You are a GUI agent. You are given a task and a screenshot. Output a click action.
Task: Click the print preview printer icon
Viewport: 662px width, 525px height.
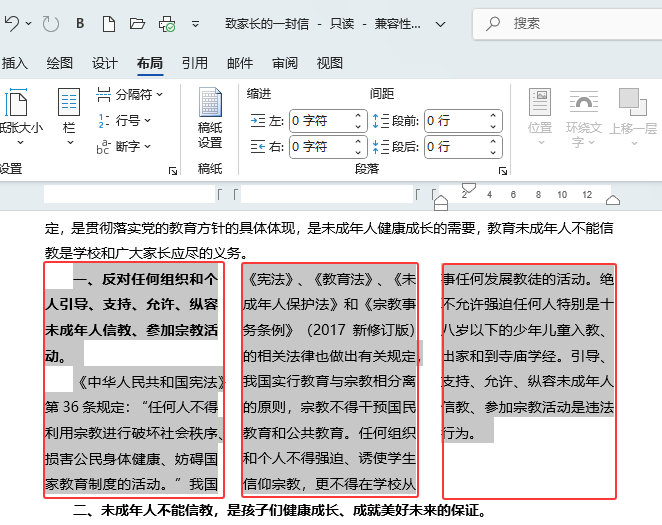(x=167, y=24)
